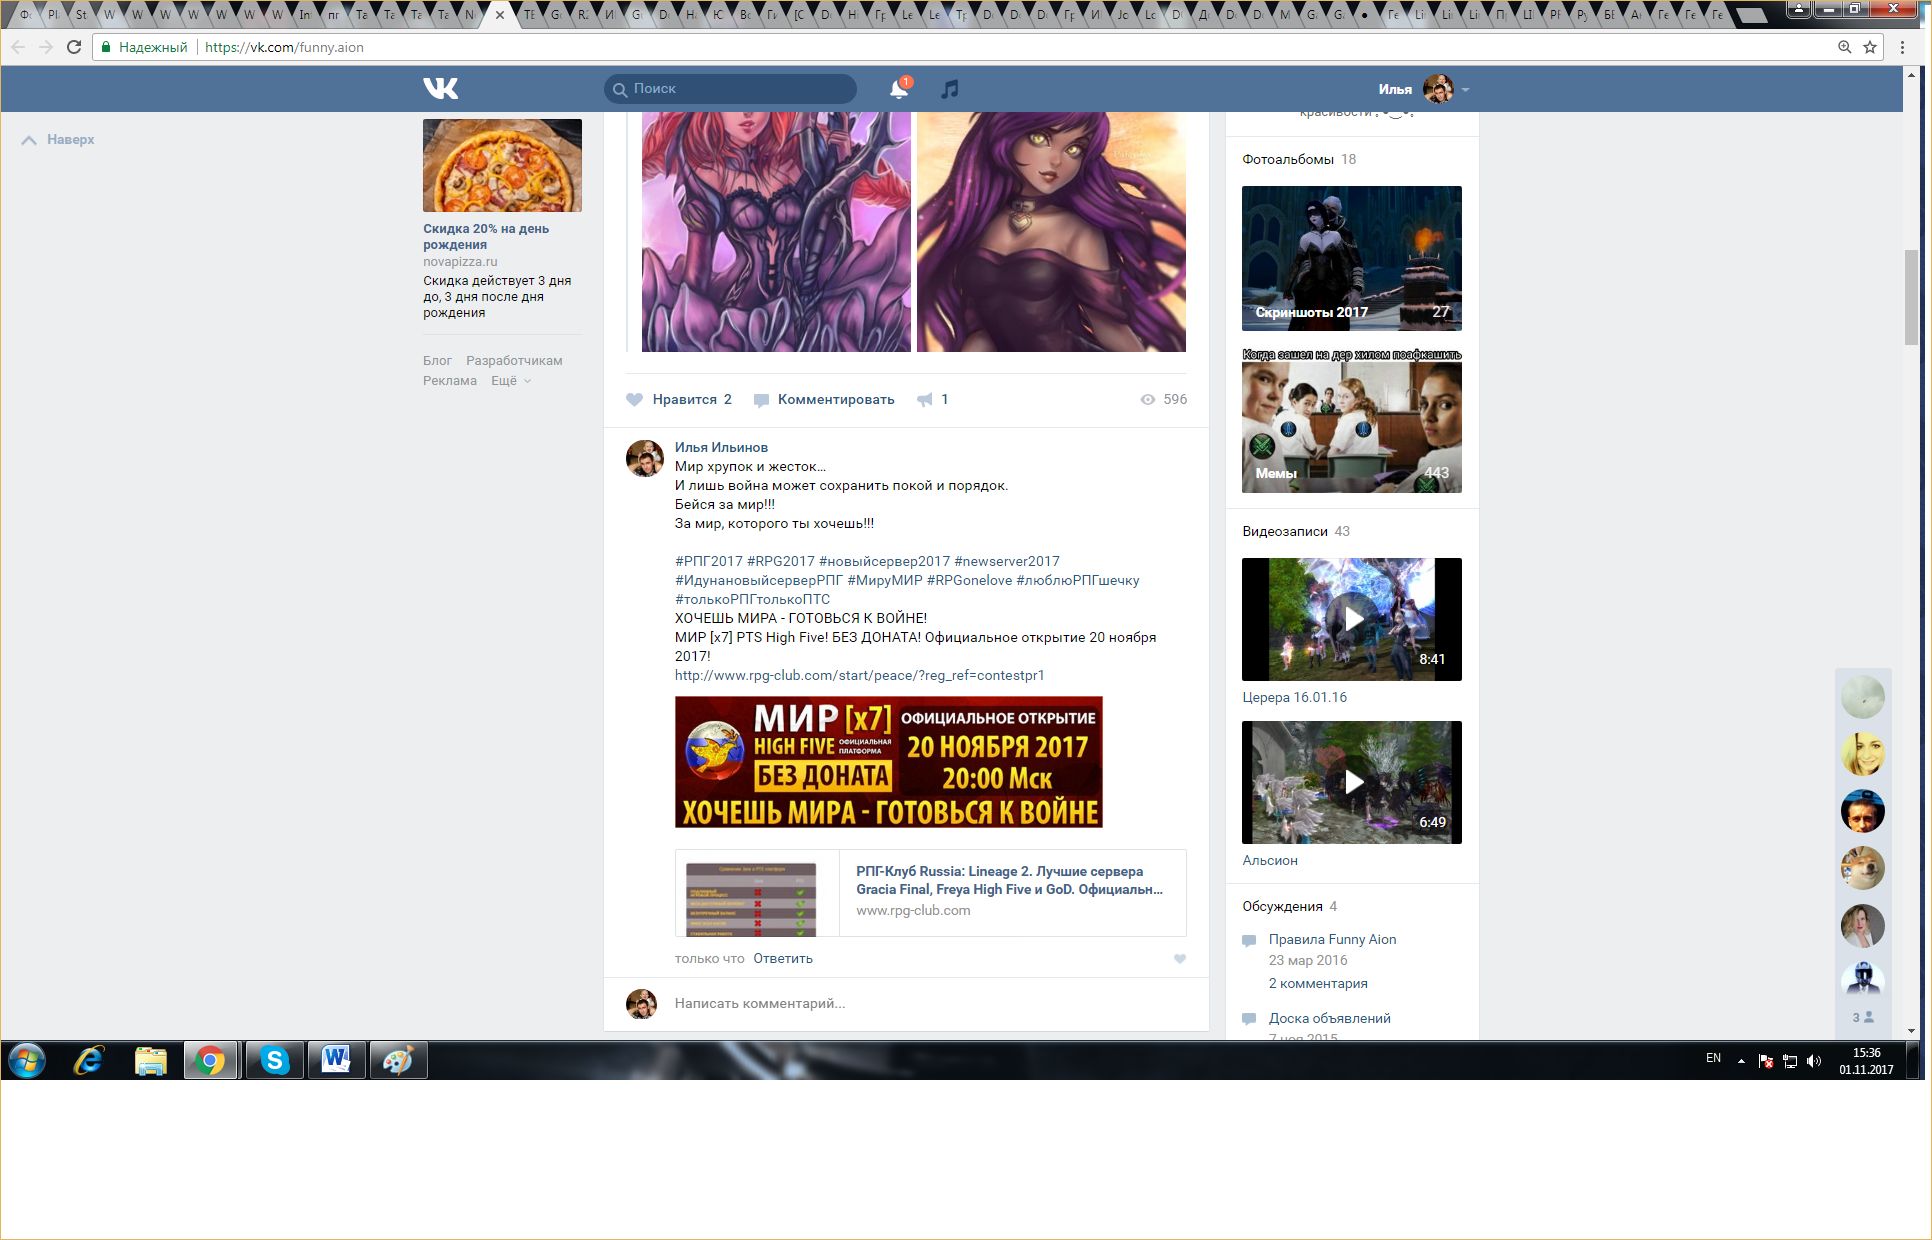Viewport: 1932px width, 1240px height.
Task: Open the dog avatar in chat sidebar
Action: [x=1862, y=868]
